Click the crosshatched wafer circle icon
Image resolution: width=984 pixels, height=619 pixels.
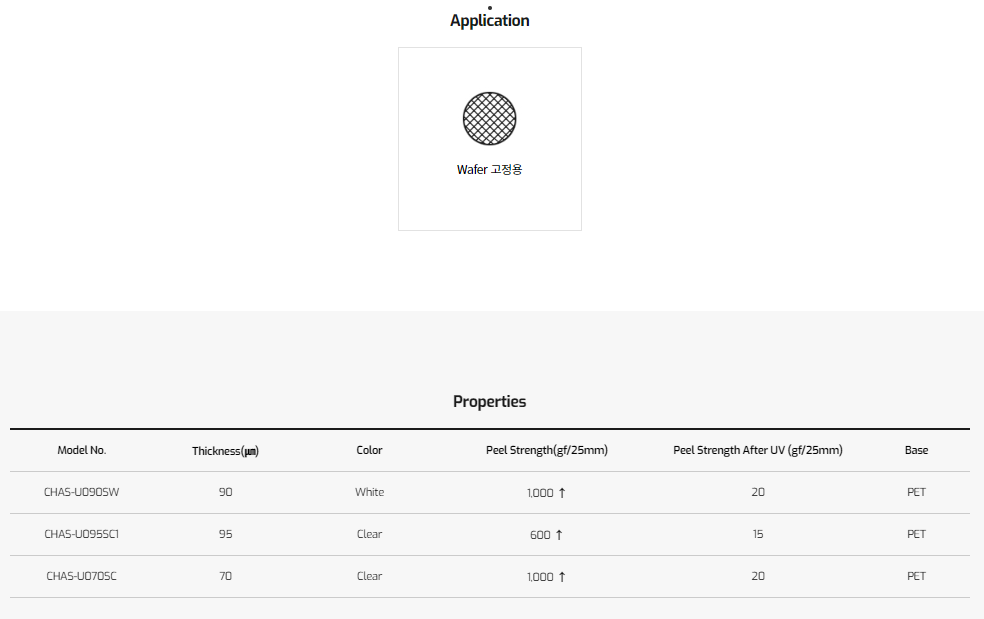489,118
